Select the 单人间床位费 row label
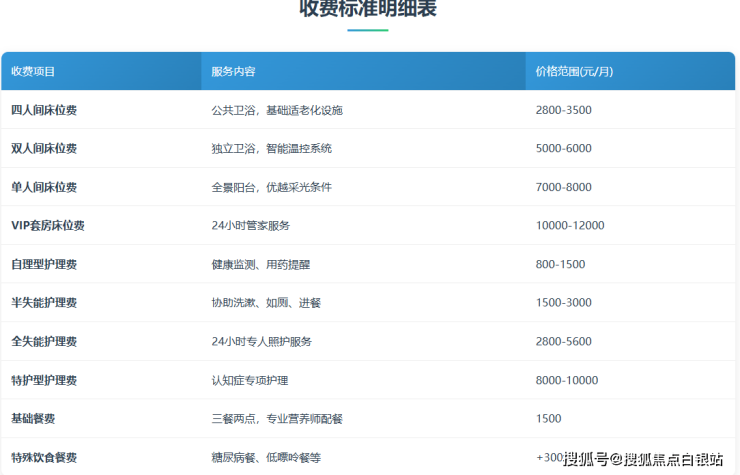The width and height of the screenshot is (740, 475). [44, 187]
